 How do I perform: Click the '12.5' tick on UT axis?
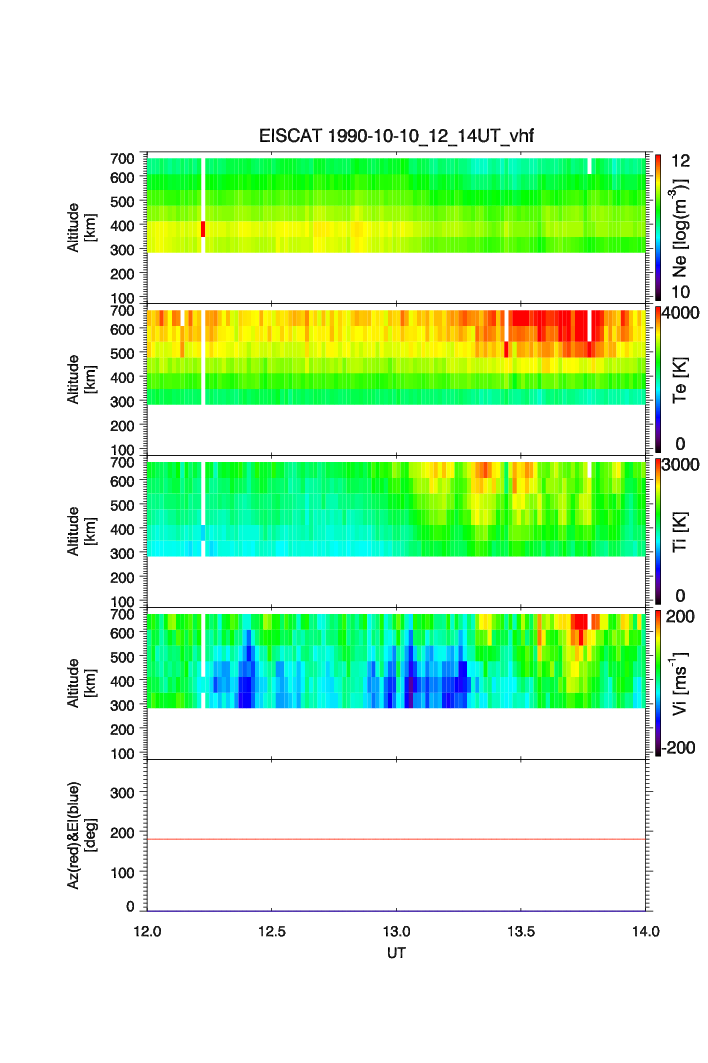coord(271,931)
